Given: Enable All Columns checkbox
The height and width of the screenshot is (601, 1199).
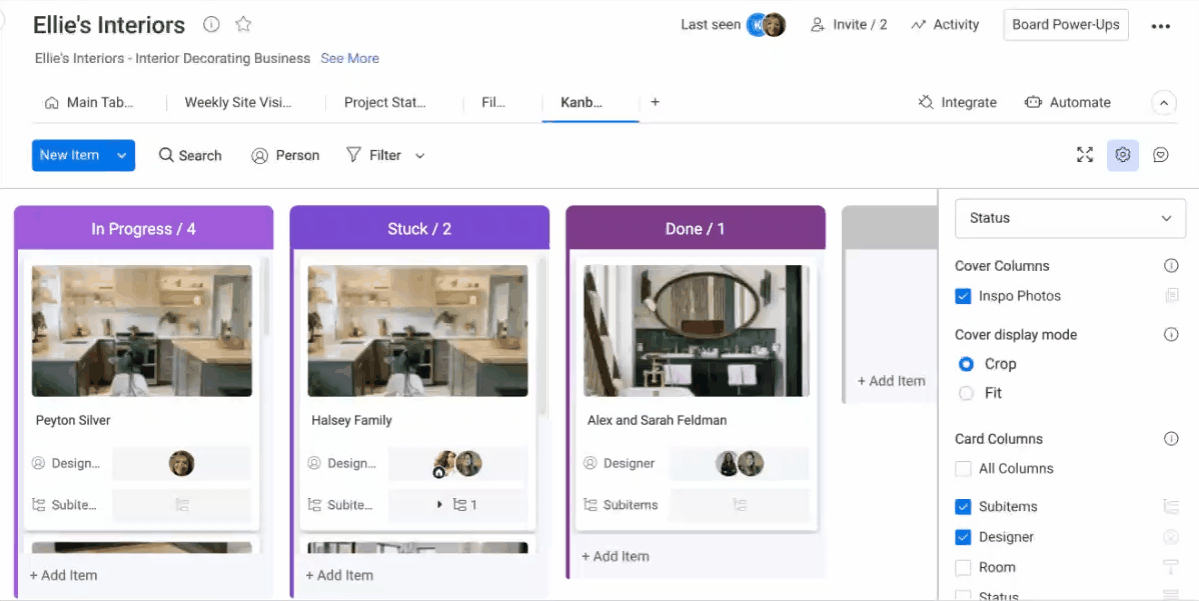Looking at the screenshot, I should click(963, 469).
